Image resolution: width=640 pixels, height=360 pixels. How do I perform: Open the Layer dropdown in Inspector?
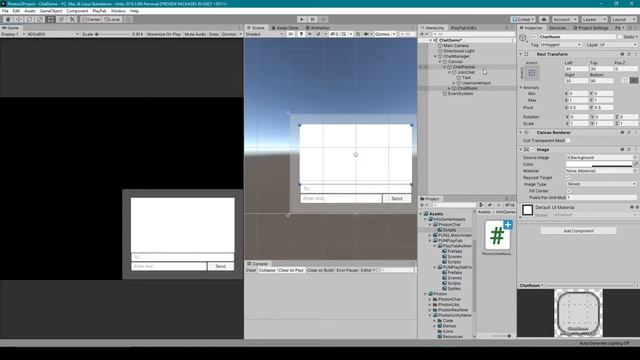pos(618,44)
